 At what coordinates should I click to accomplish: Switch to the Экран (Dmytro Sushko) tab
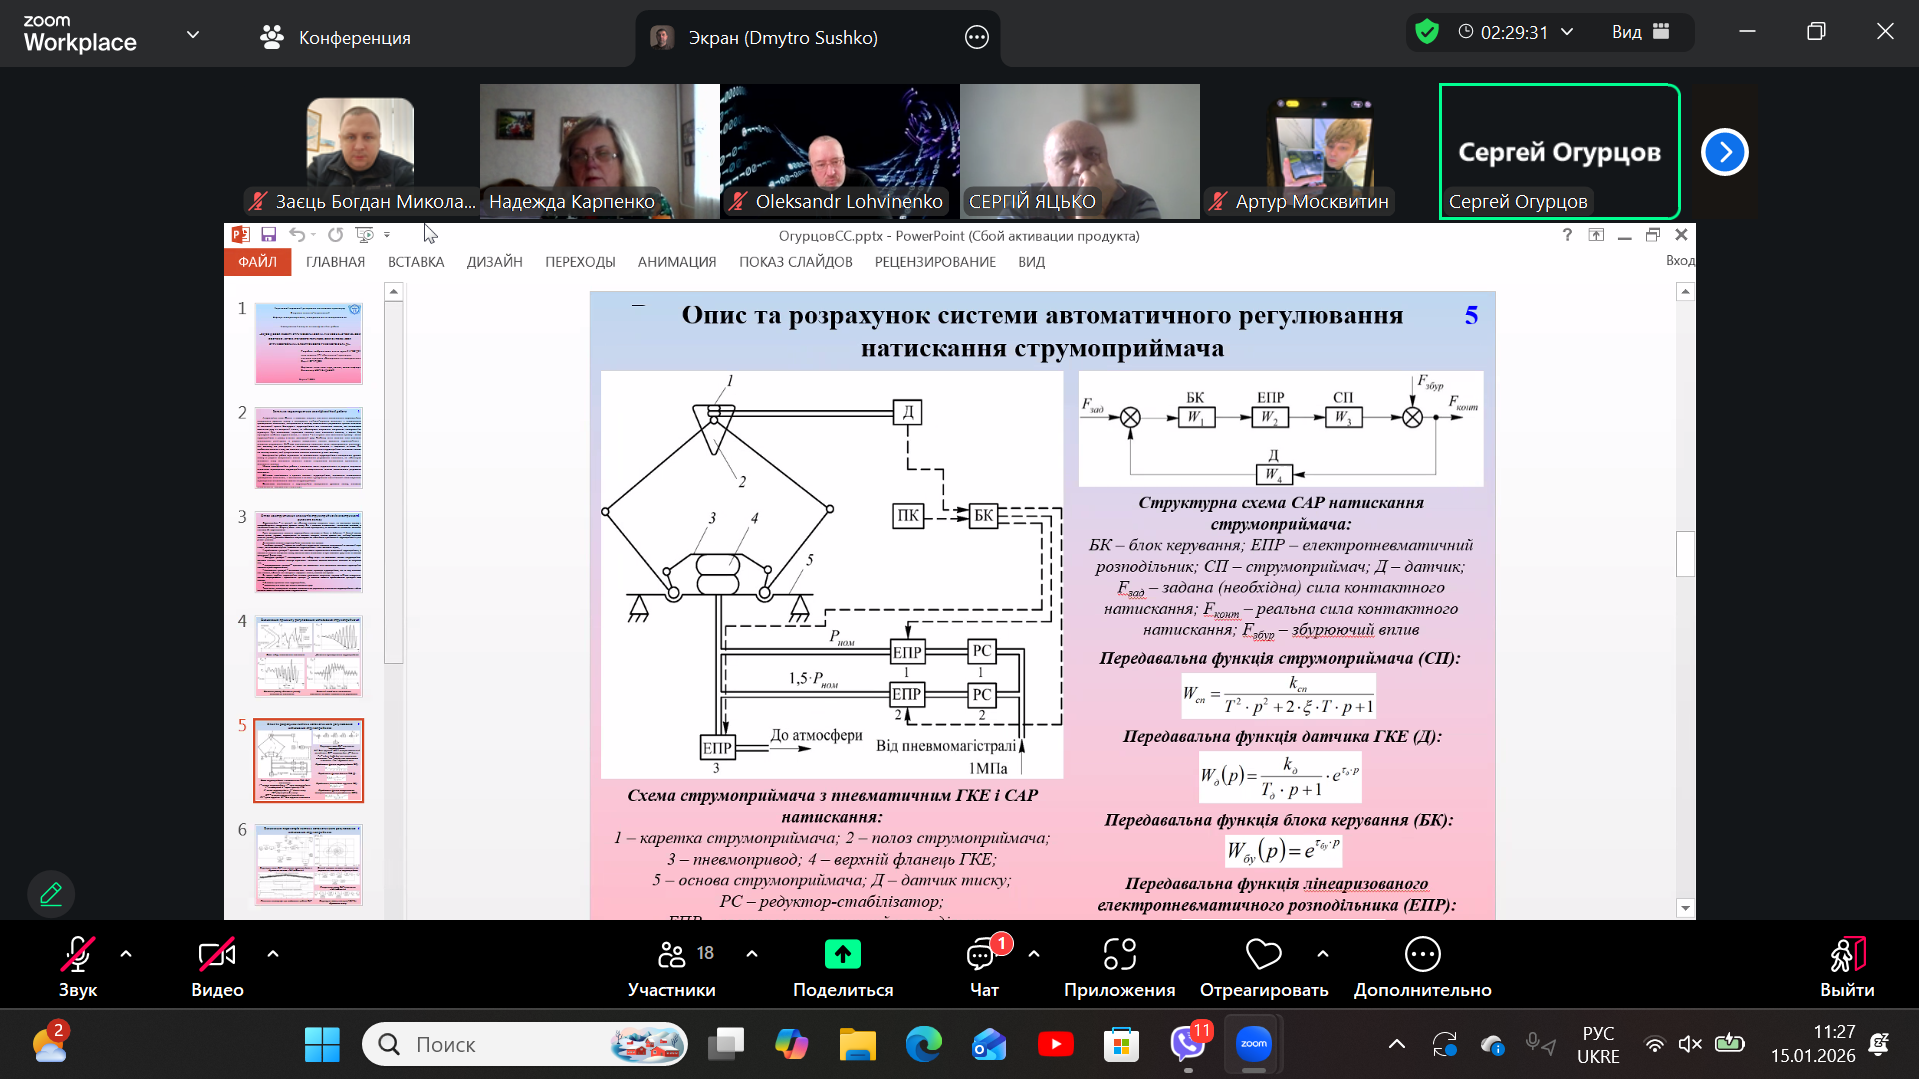pyautogui.click(x=782, y=38)
